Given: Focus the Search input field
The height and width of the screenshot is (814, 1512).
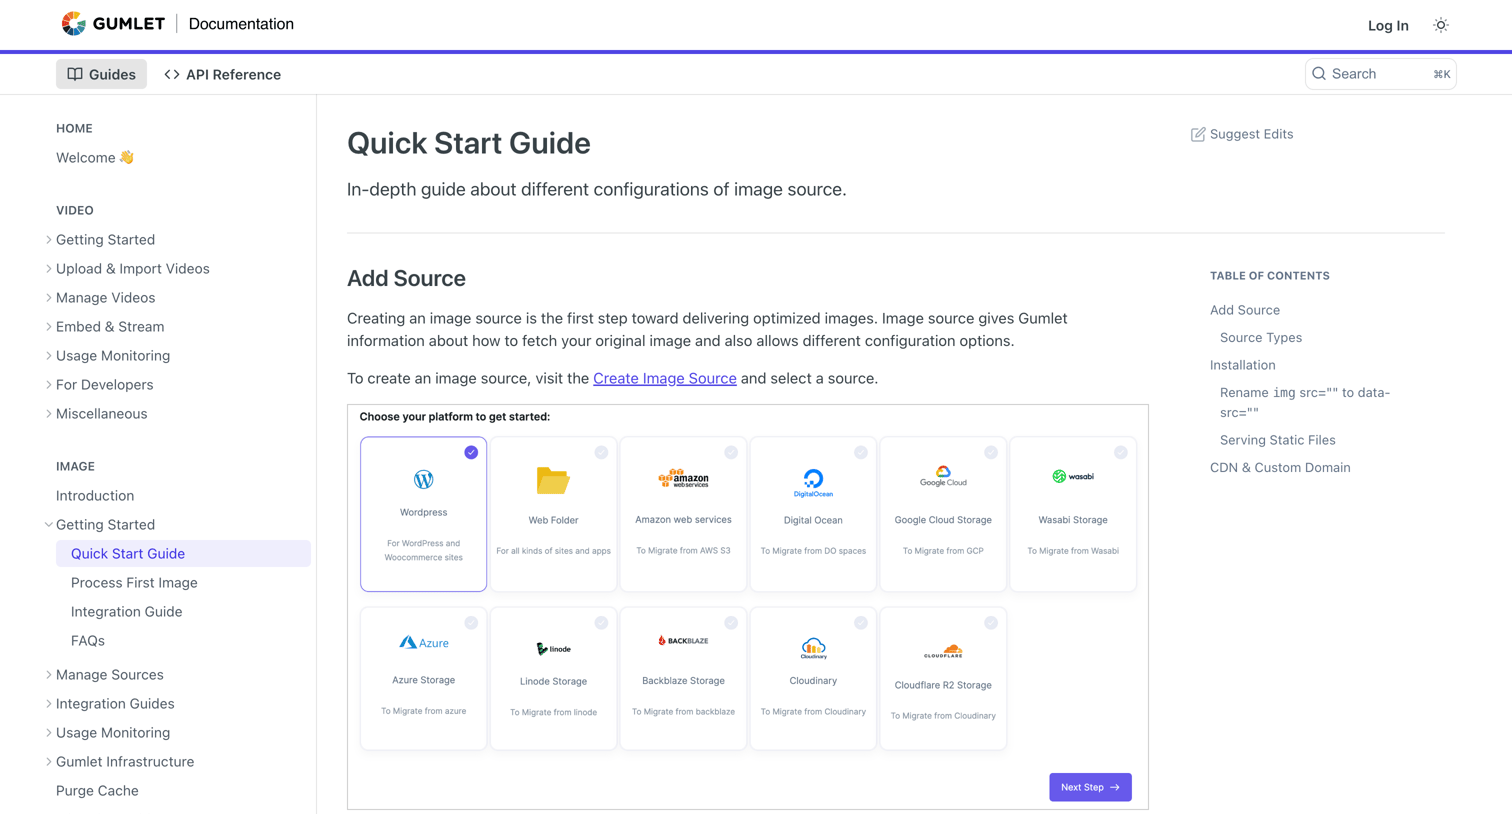Looking at the screenshot, I should [1380, 74].
